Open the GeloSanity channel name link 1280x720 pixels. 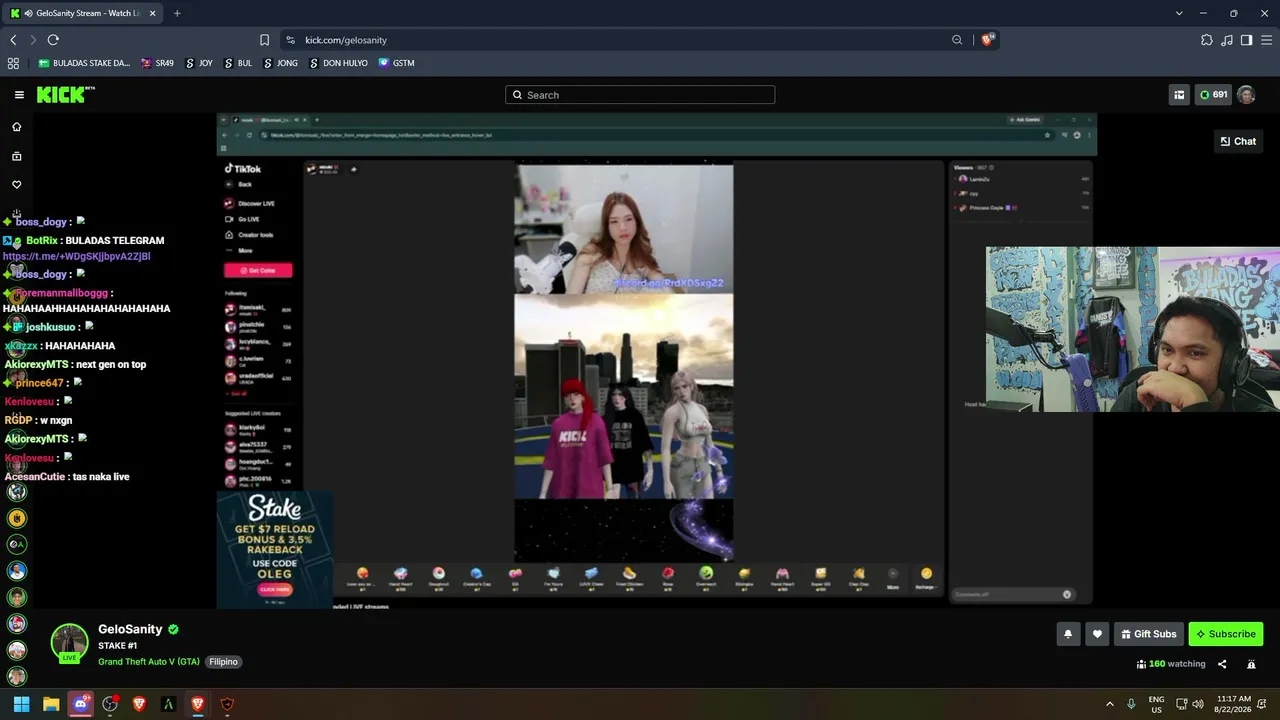pyautogui.click(x=130, y=629)
